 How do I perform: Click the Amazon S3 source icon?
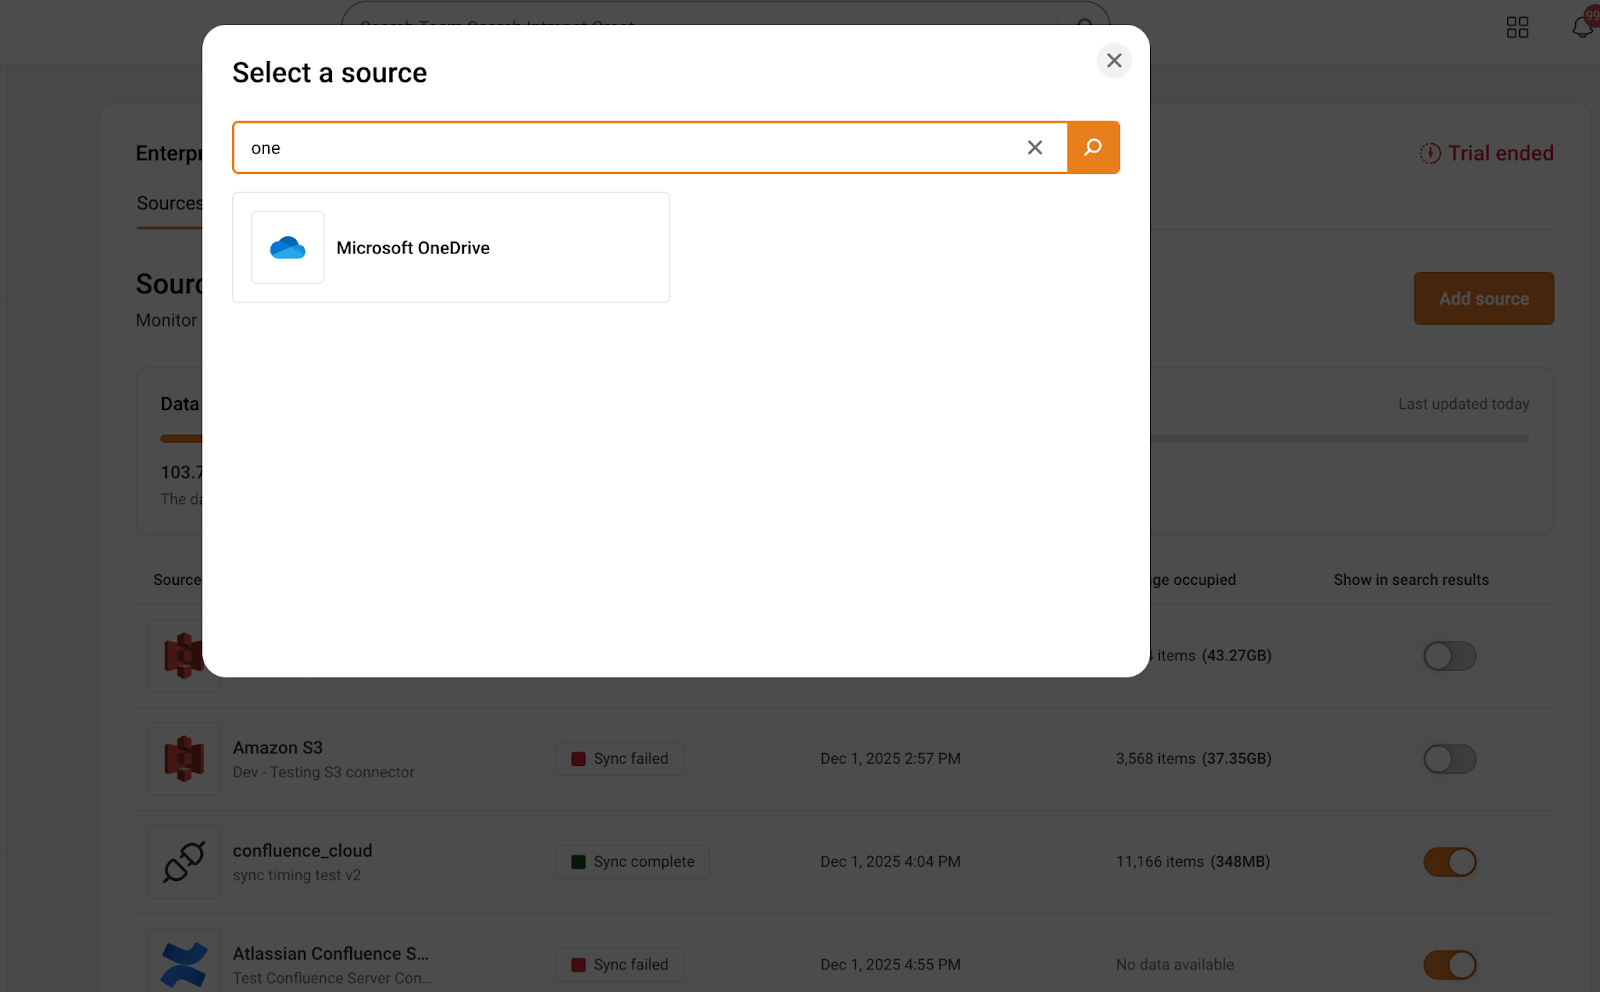tap(184, 759)
